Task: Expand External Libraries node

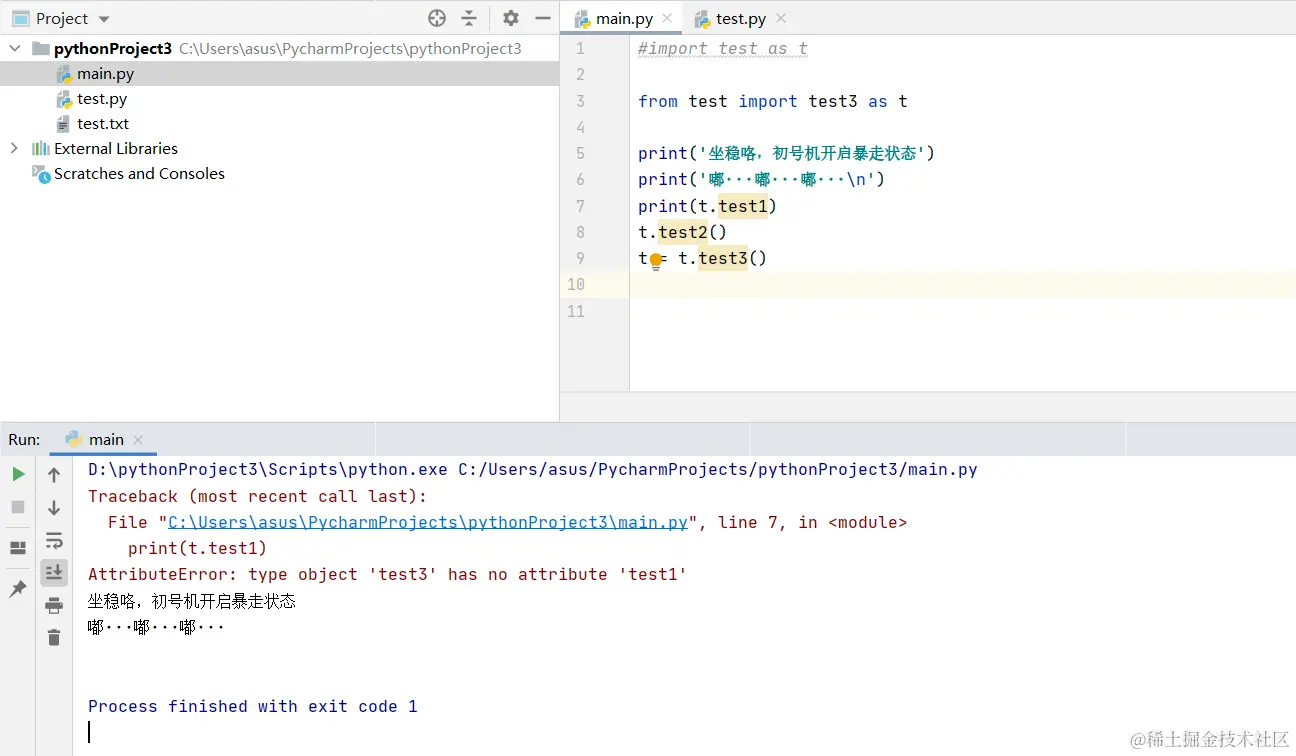Action: point(14,148)
